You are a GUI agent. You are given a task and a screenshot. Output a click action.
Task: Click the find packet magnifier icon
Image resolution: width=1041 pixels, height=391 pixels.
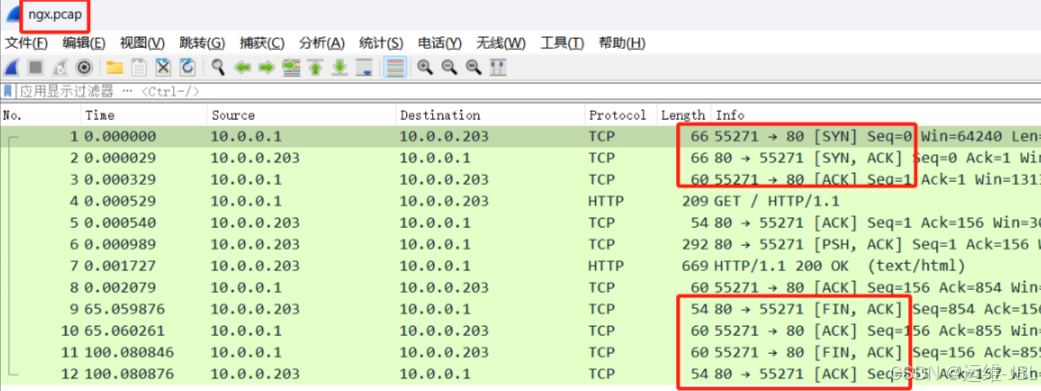tap(218, 67)
